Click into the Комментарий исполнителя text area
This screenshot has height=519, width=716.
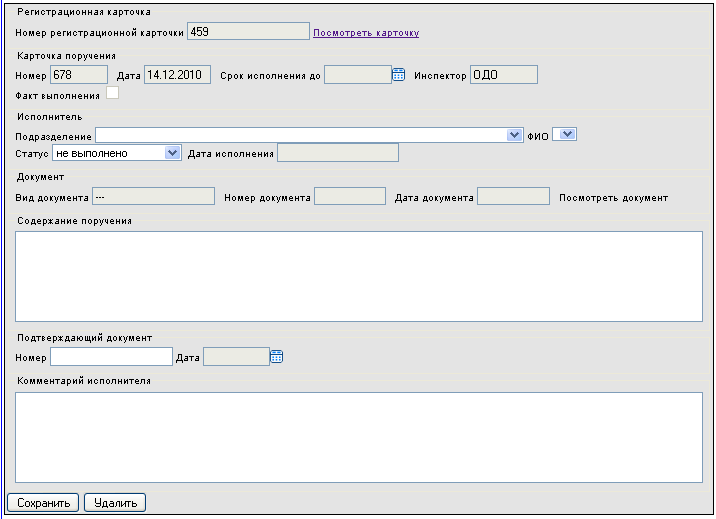pos(359,437)
